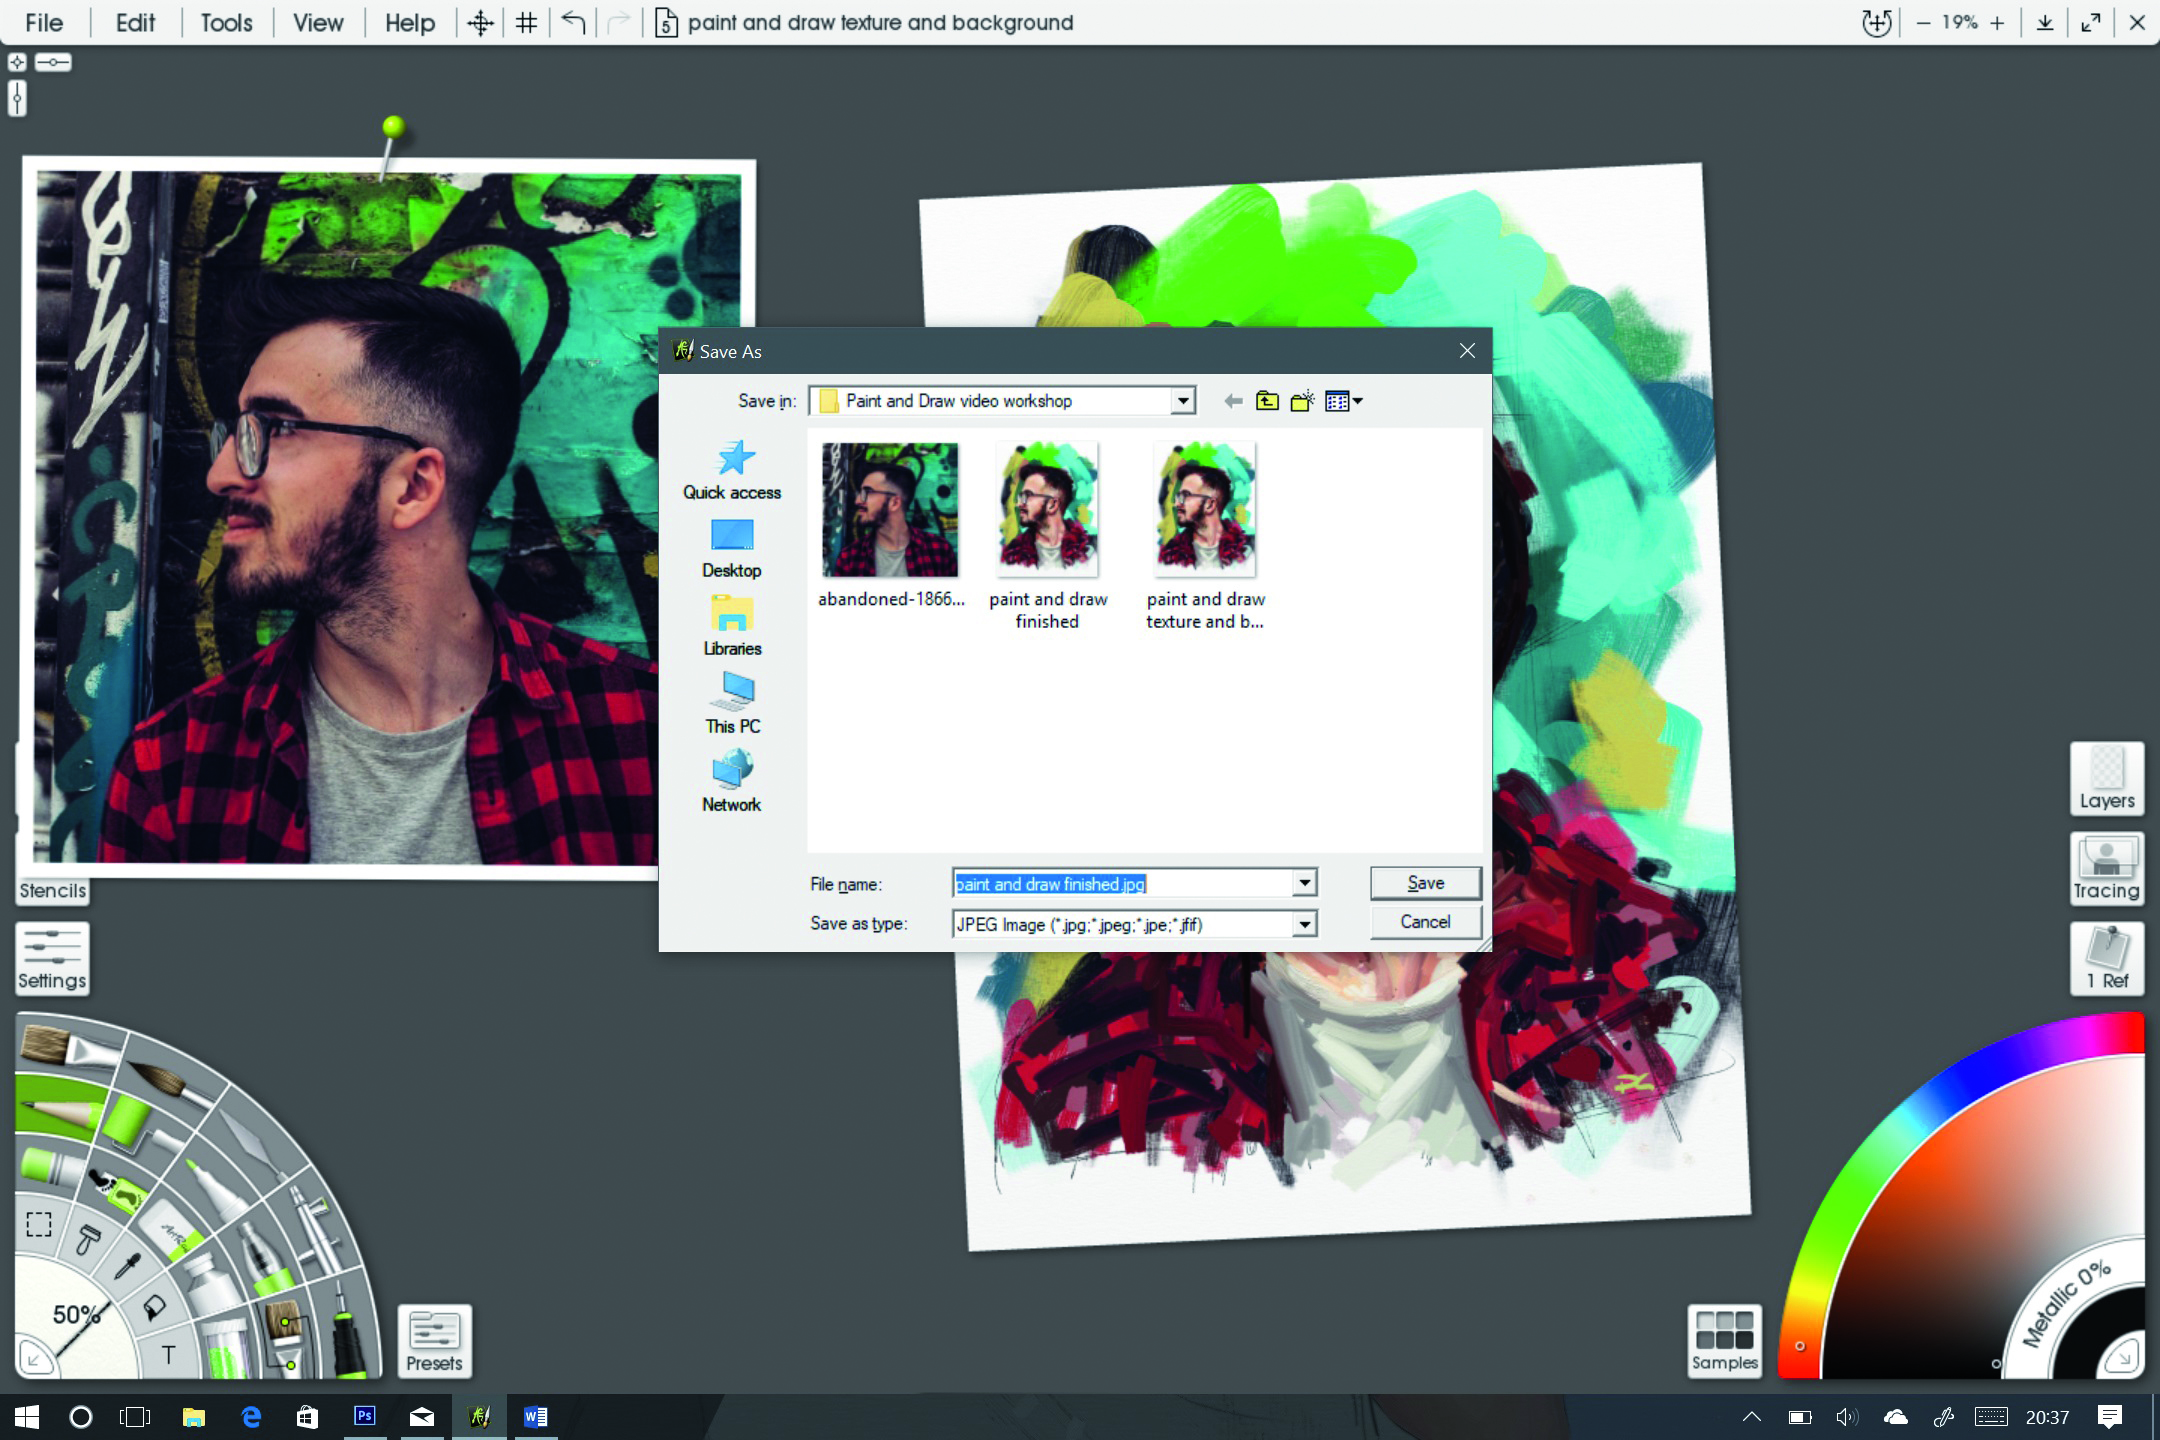2160x1440 pixels.
Task: Click the undo arrow in top bar
Action: click(573, 22)
